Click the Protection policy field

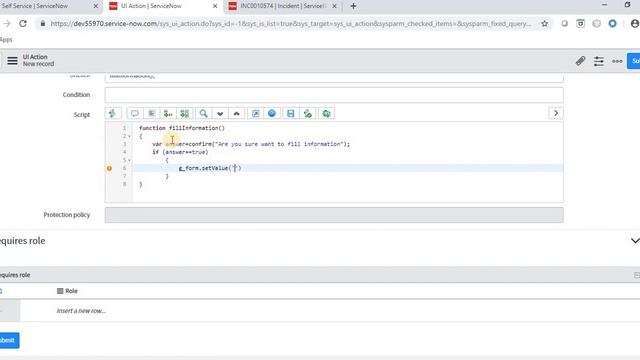pyautogui.click(x=334, y=215)
